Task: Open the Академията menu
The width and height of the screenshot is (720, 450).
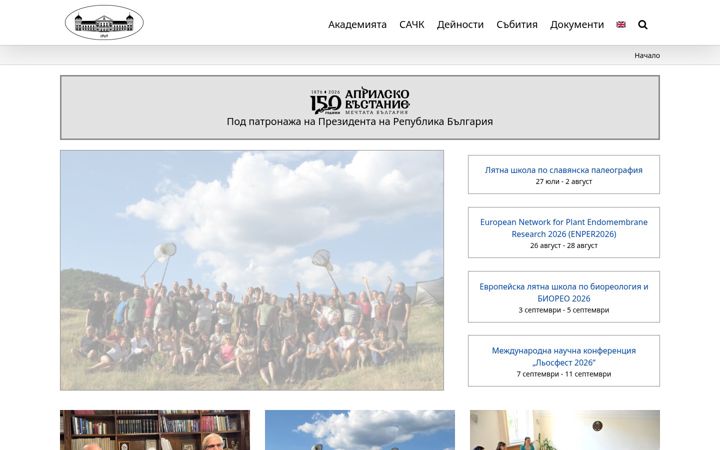Action: (357, 24)
